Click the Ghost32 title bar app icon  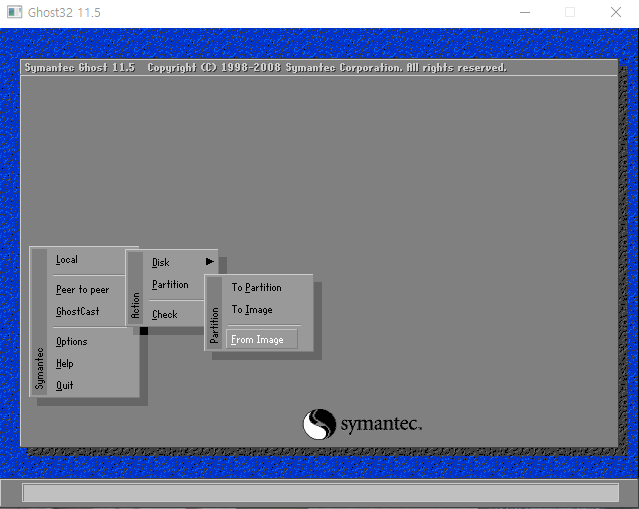14,12
